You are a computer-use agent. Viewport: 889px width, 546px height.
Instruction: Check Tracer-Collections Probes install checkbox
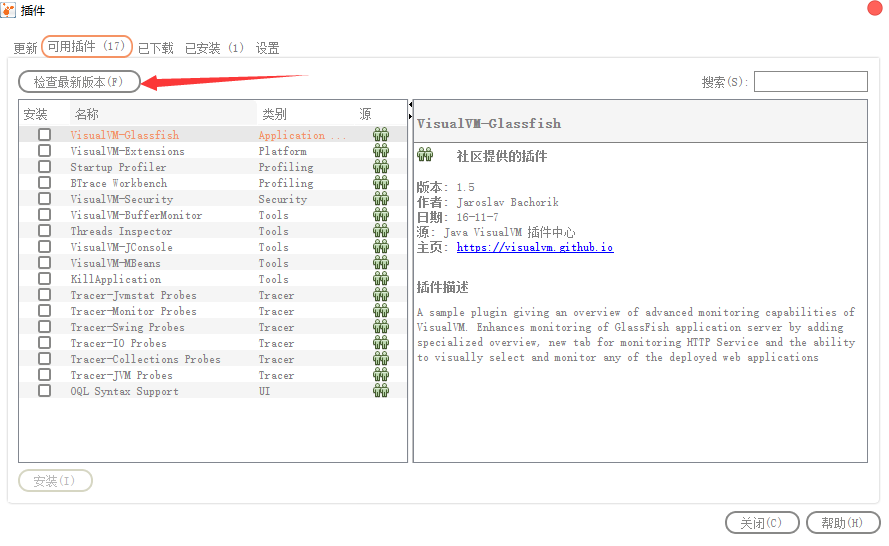click(44, 358)
